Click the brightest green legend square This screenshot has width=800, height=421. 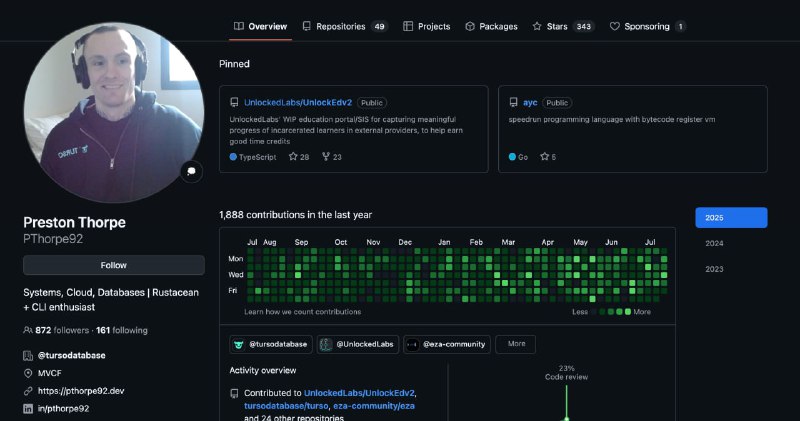click(628, 312)
